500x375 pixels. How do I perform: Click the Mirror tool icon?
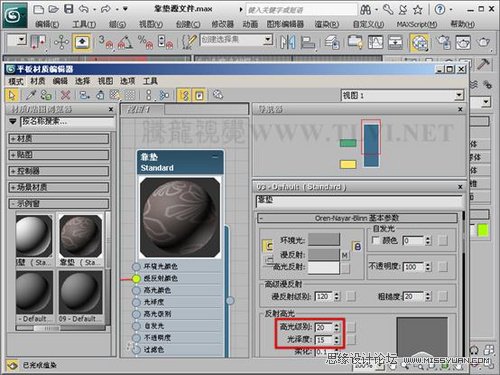288,42
